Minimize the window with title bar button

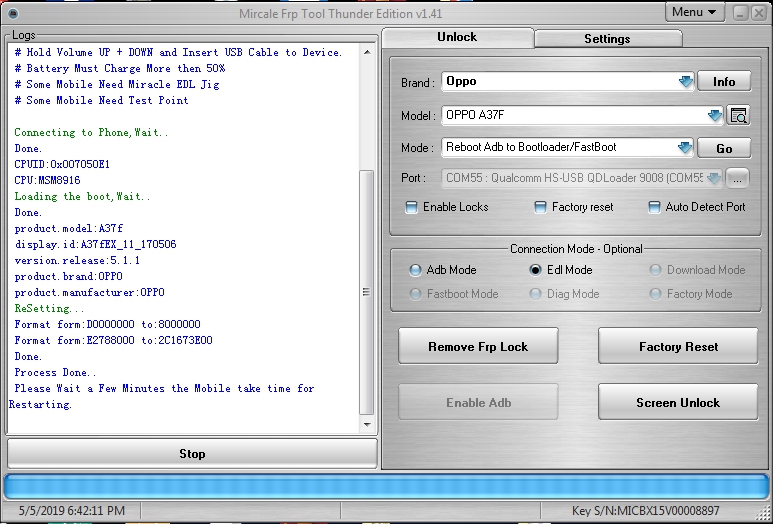[x=740, y=13]
